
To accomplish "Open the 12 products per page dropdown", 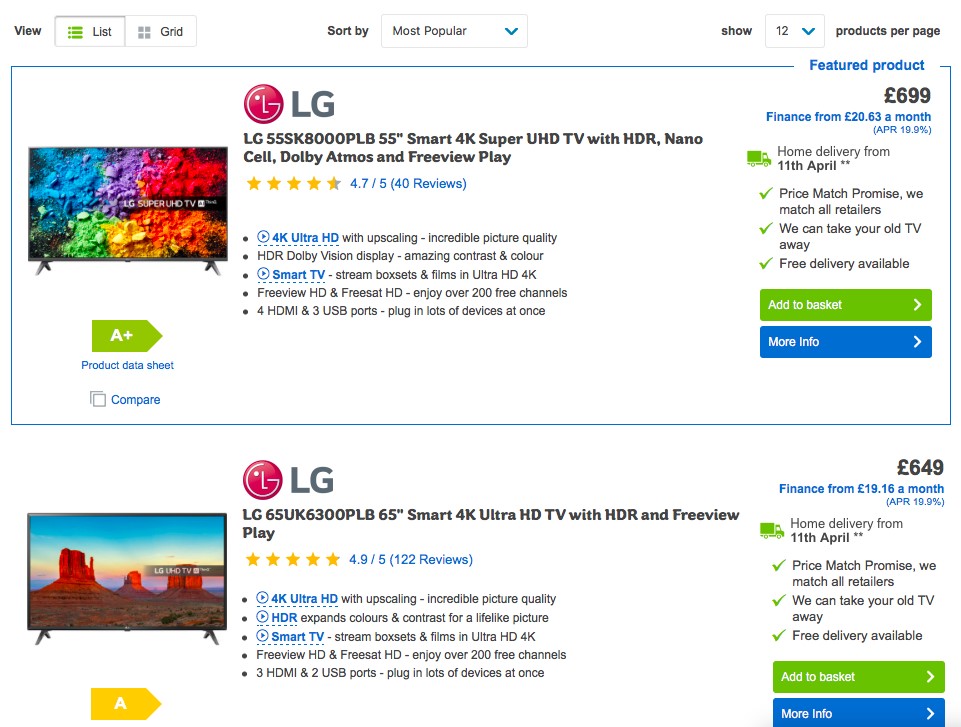I will (794, 31).
